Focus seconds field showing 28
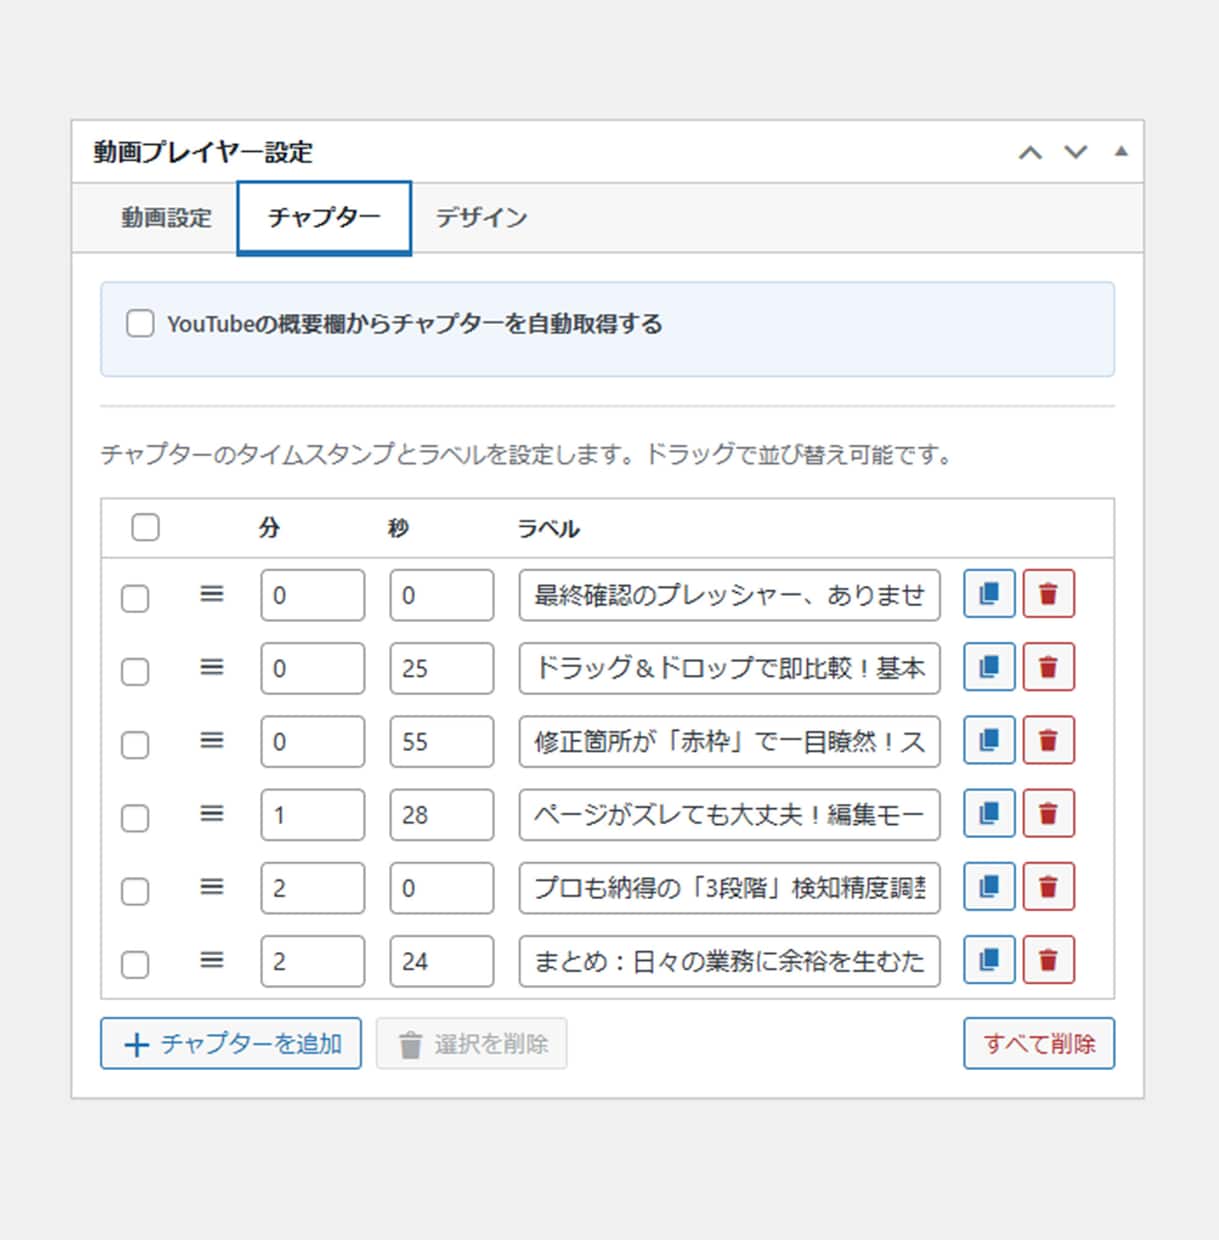 [x=442, y=814]
